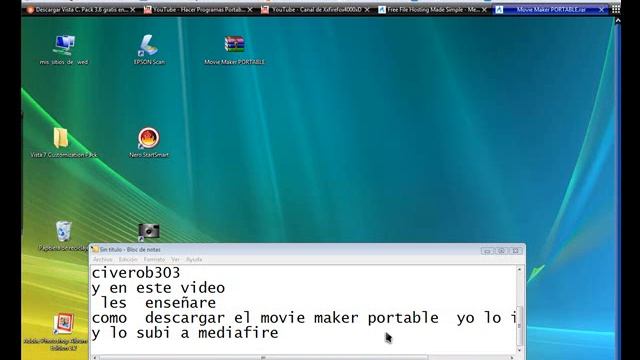Maximize the Bloc de notas window
The height and width of the screenshot is (360, 640).
[x=501, y=251]
